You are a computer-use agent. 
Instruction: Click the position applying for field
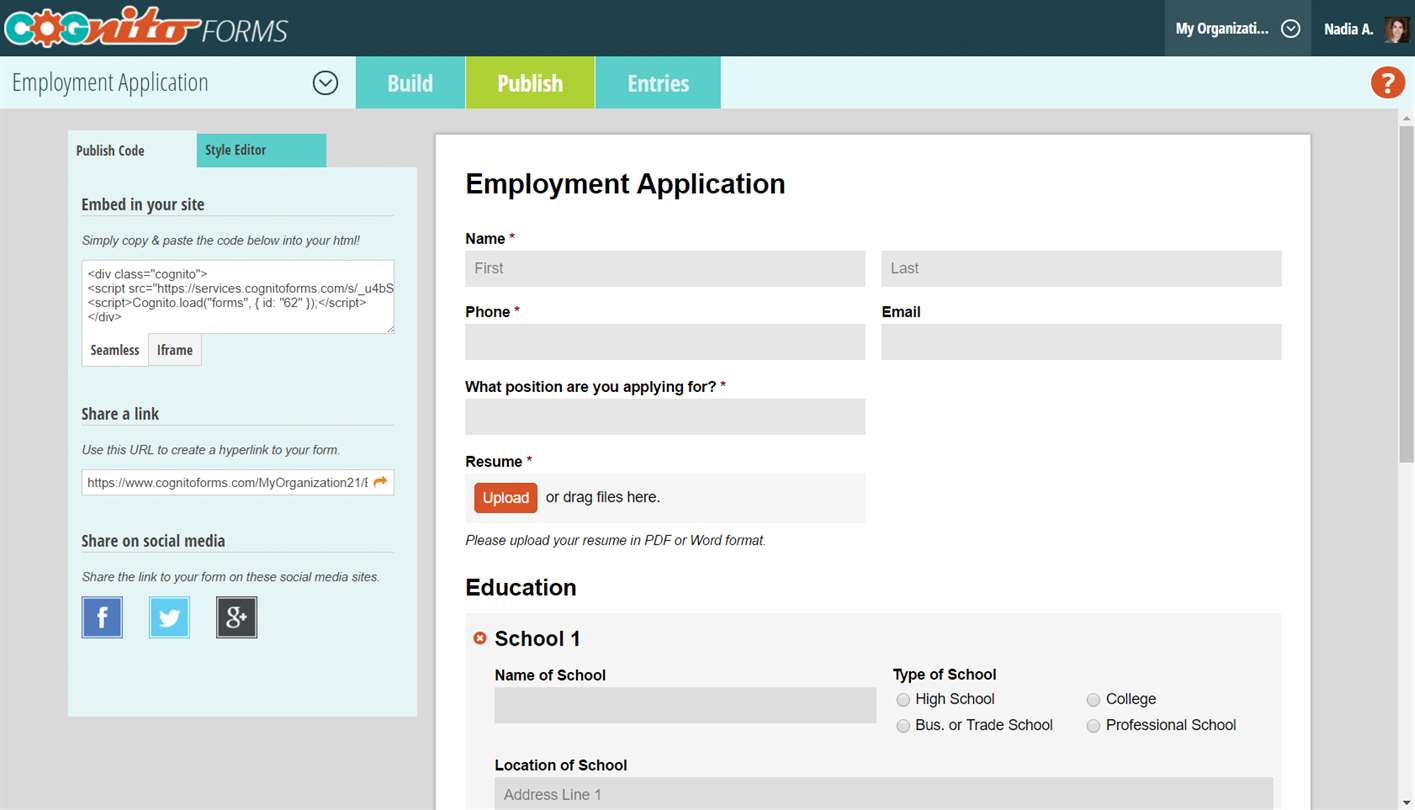[665, 417]
